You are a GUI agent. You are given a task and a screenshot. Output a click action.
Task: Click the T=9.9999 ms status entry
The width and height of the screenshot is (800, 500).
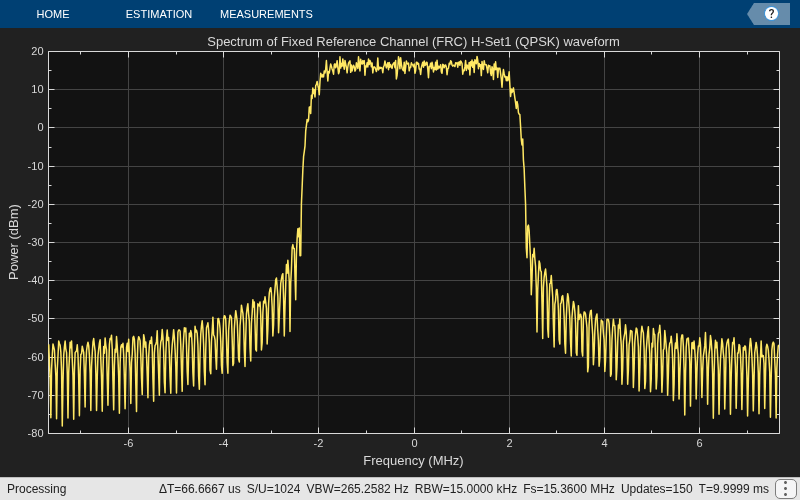tap(734, 489)
